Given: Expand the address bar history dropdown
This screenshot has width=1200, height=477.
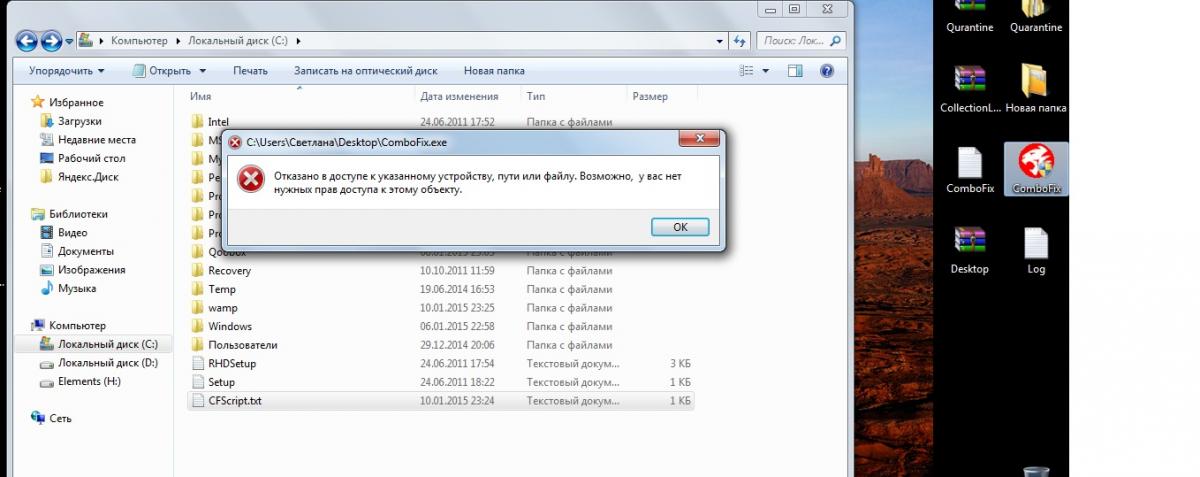Looking at the screenshot, I should coord(721,41).
